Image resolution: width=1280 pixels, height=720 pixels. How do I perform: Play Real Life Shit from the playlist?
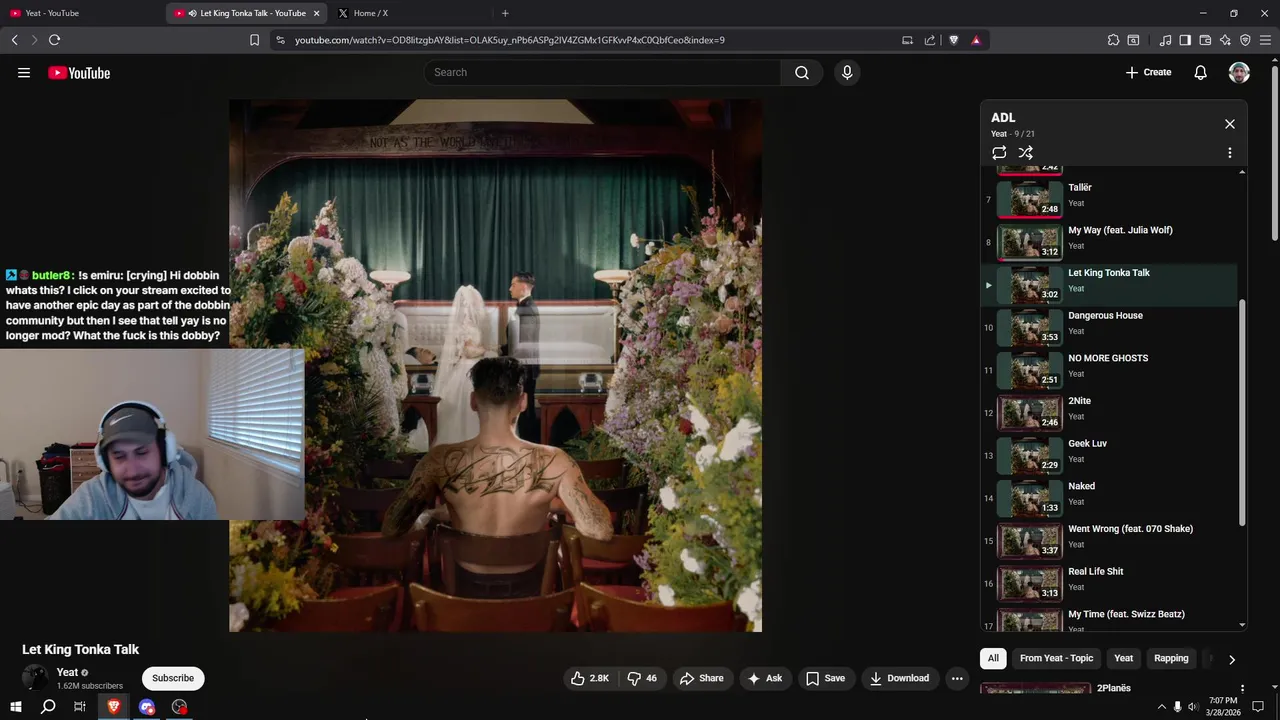pyautogui.click(x=1110, y=582)
